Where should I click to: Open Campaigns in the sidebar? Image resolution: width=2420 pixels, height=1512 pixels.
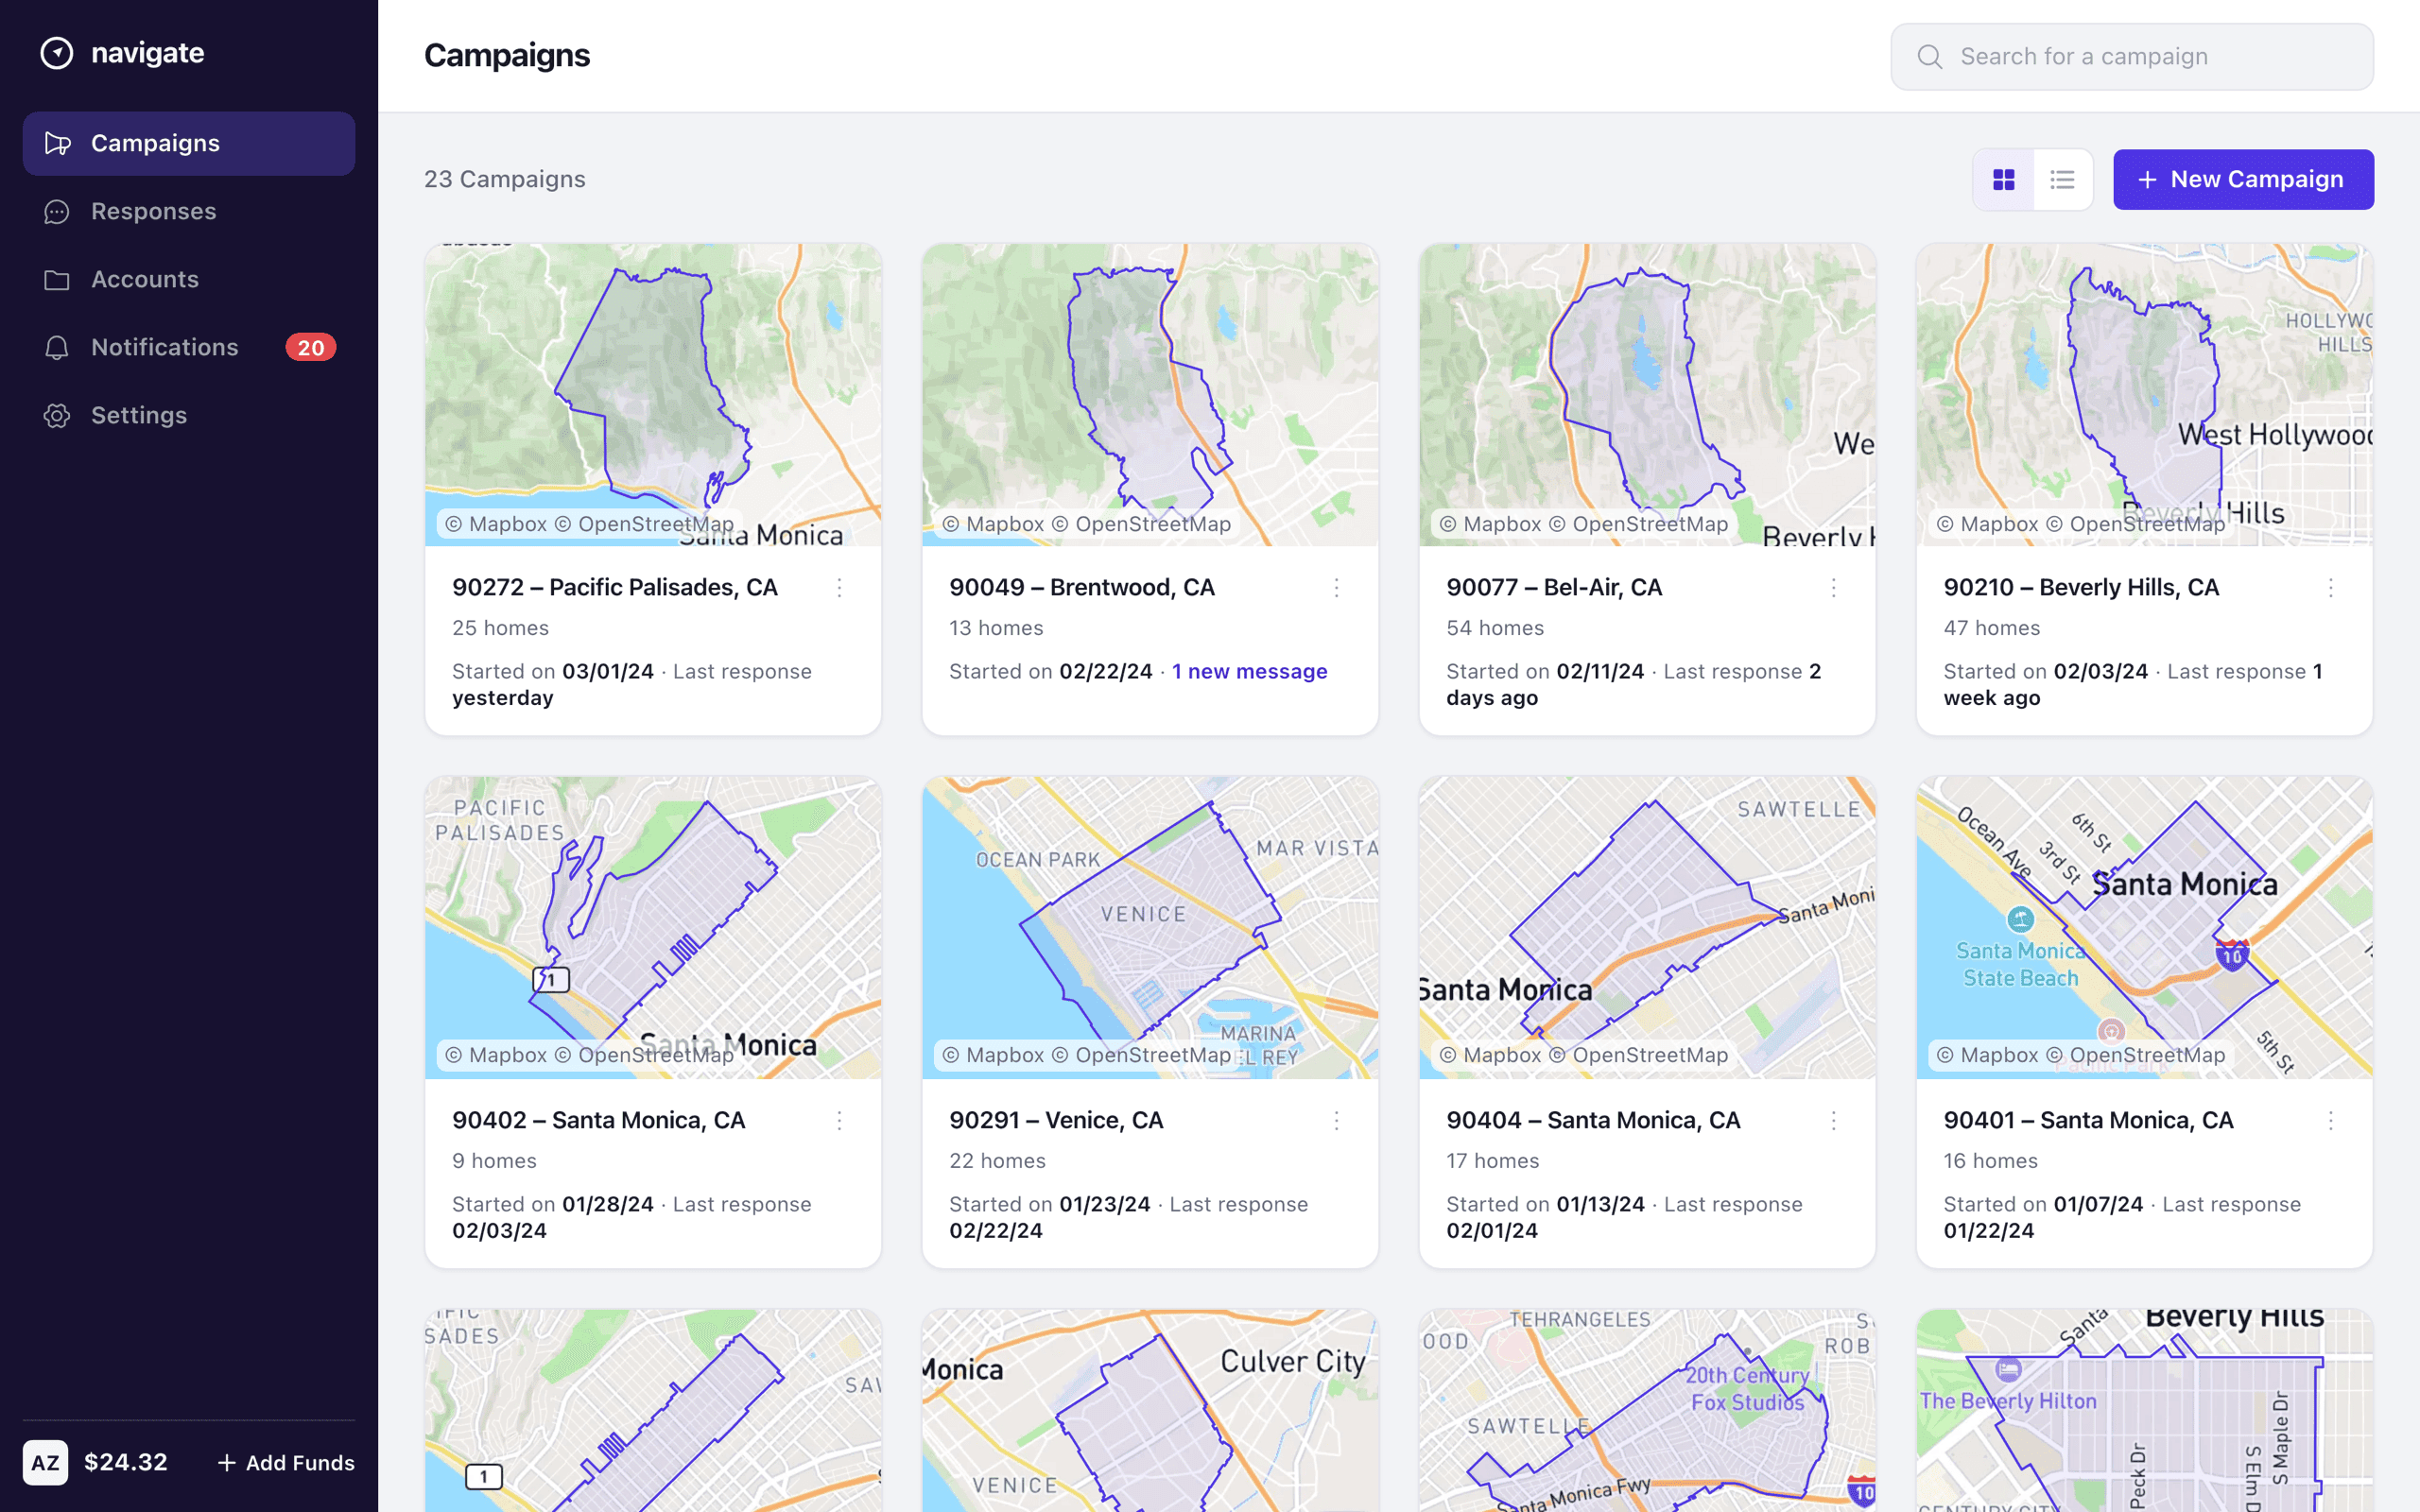click(x=189, y=144)
